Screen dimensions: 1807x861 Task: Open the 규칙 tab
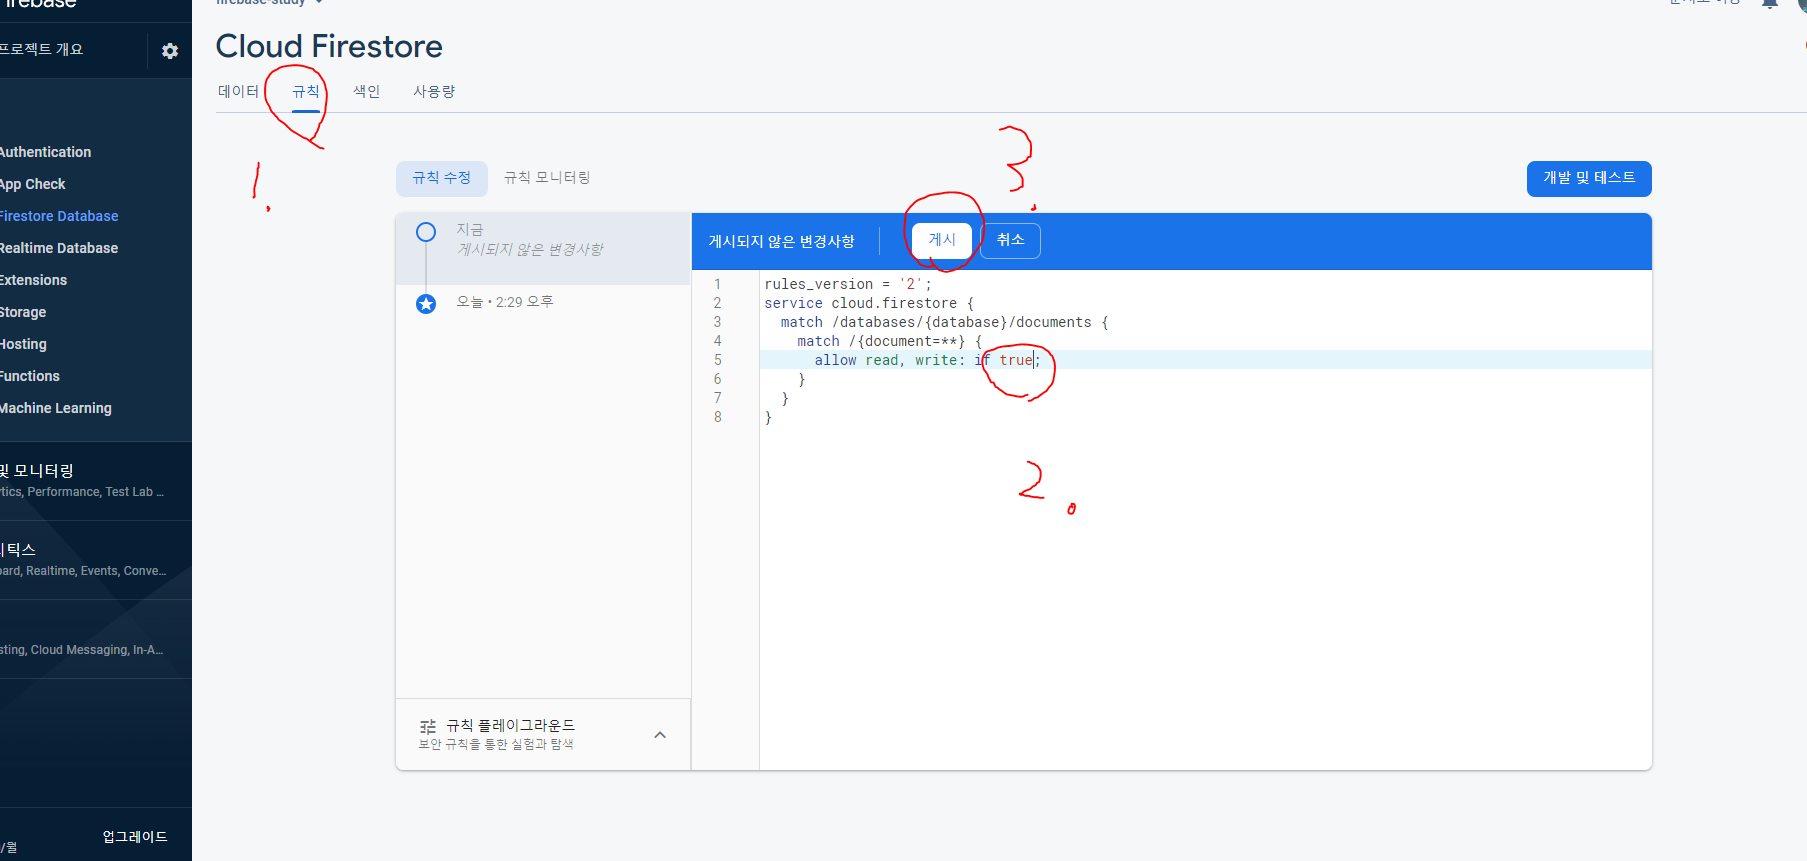(306, 91)
